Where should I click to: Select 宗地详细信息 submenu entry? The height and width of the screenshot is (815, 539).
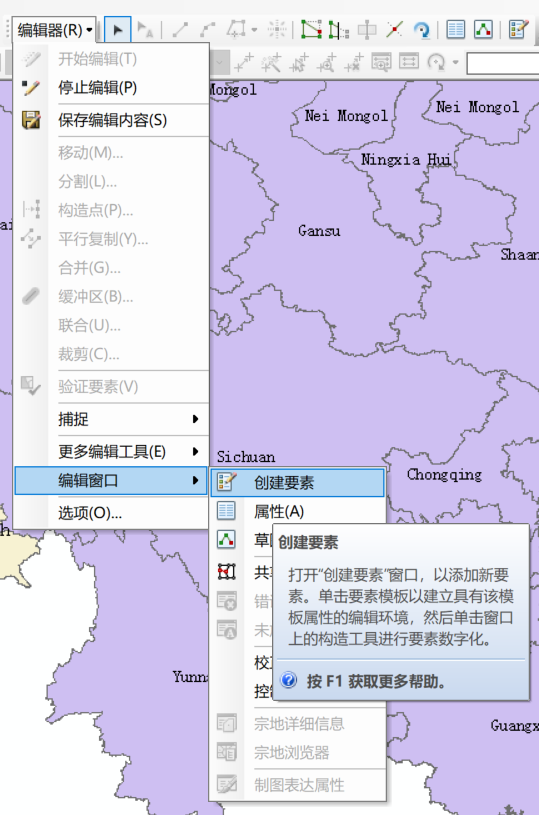coord(298,724)
